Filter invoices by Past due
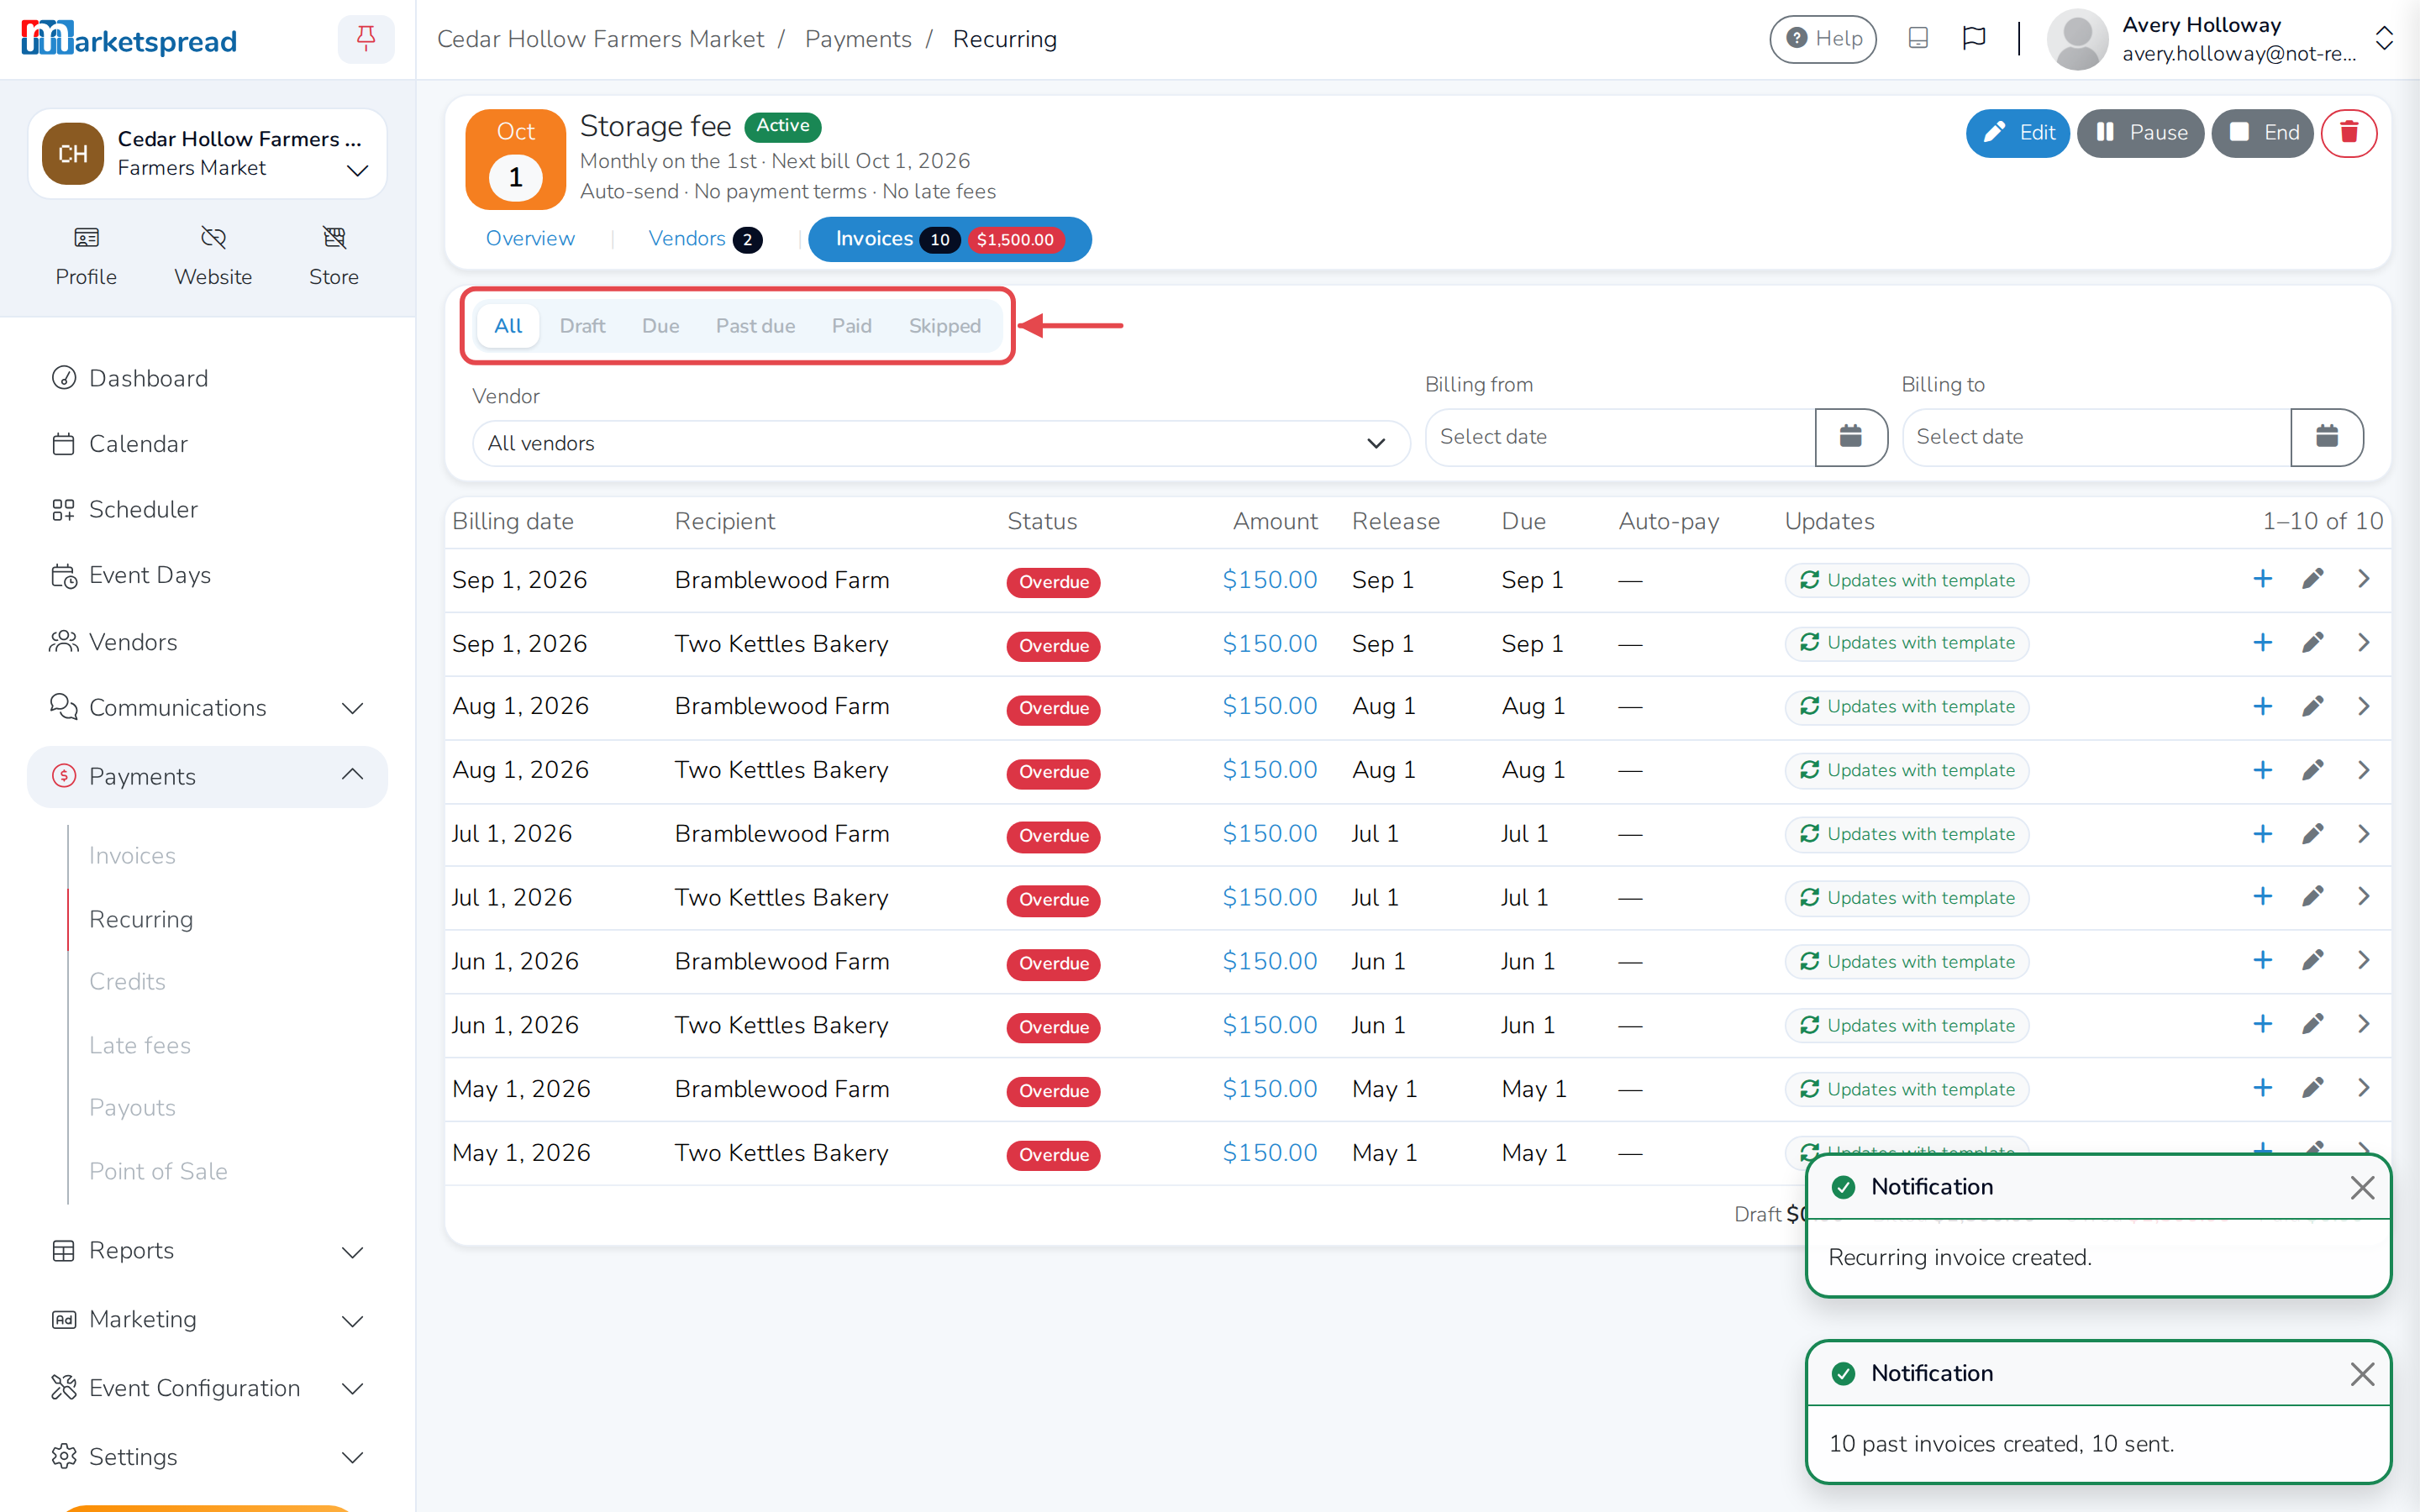This screenshot has height=1512, width=2420. pyautogui.click(x=755, y=326)
